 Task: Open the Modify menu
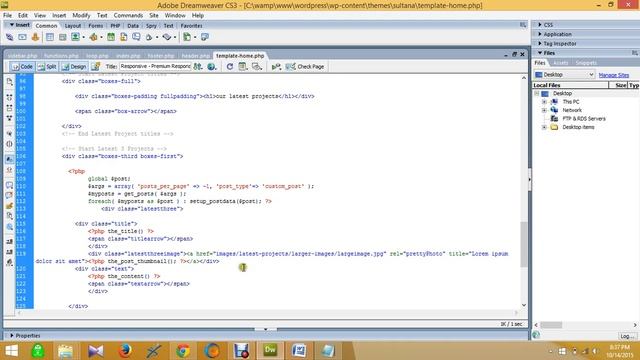pyautogui.click(x=81, y=16)
